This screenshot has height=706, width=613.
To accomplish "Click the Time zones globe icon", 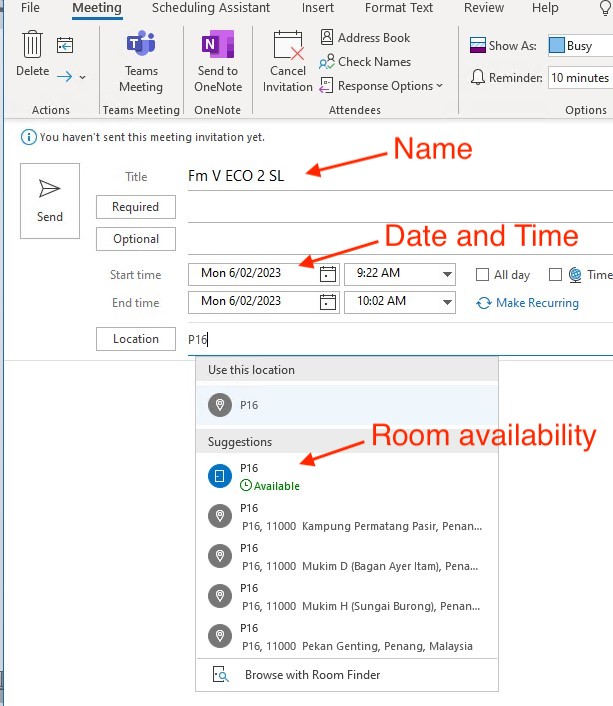I will click(575, 274).
